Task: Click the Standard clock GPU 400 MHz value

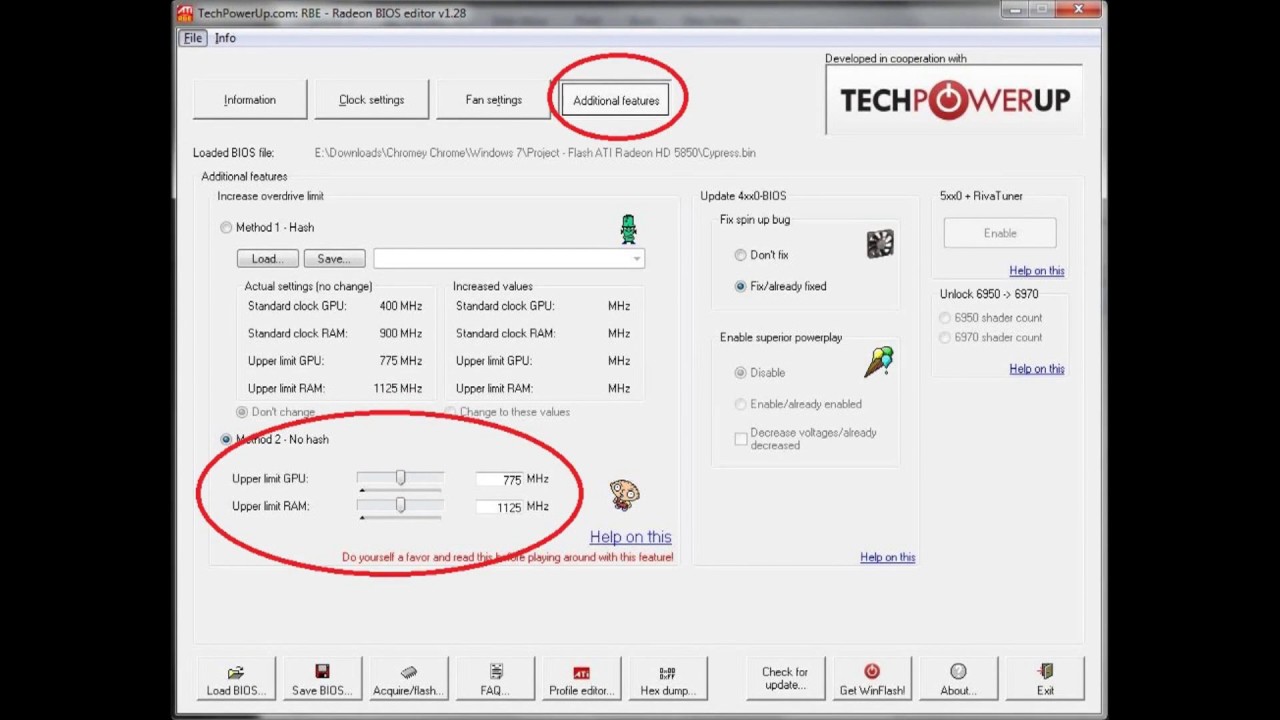Action: pyautogui.click(x=400, y=306)
